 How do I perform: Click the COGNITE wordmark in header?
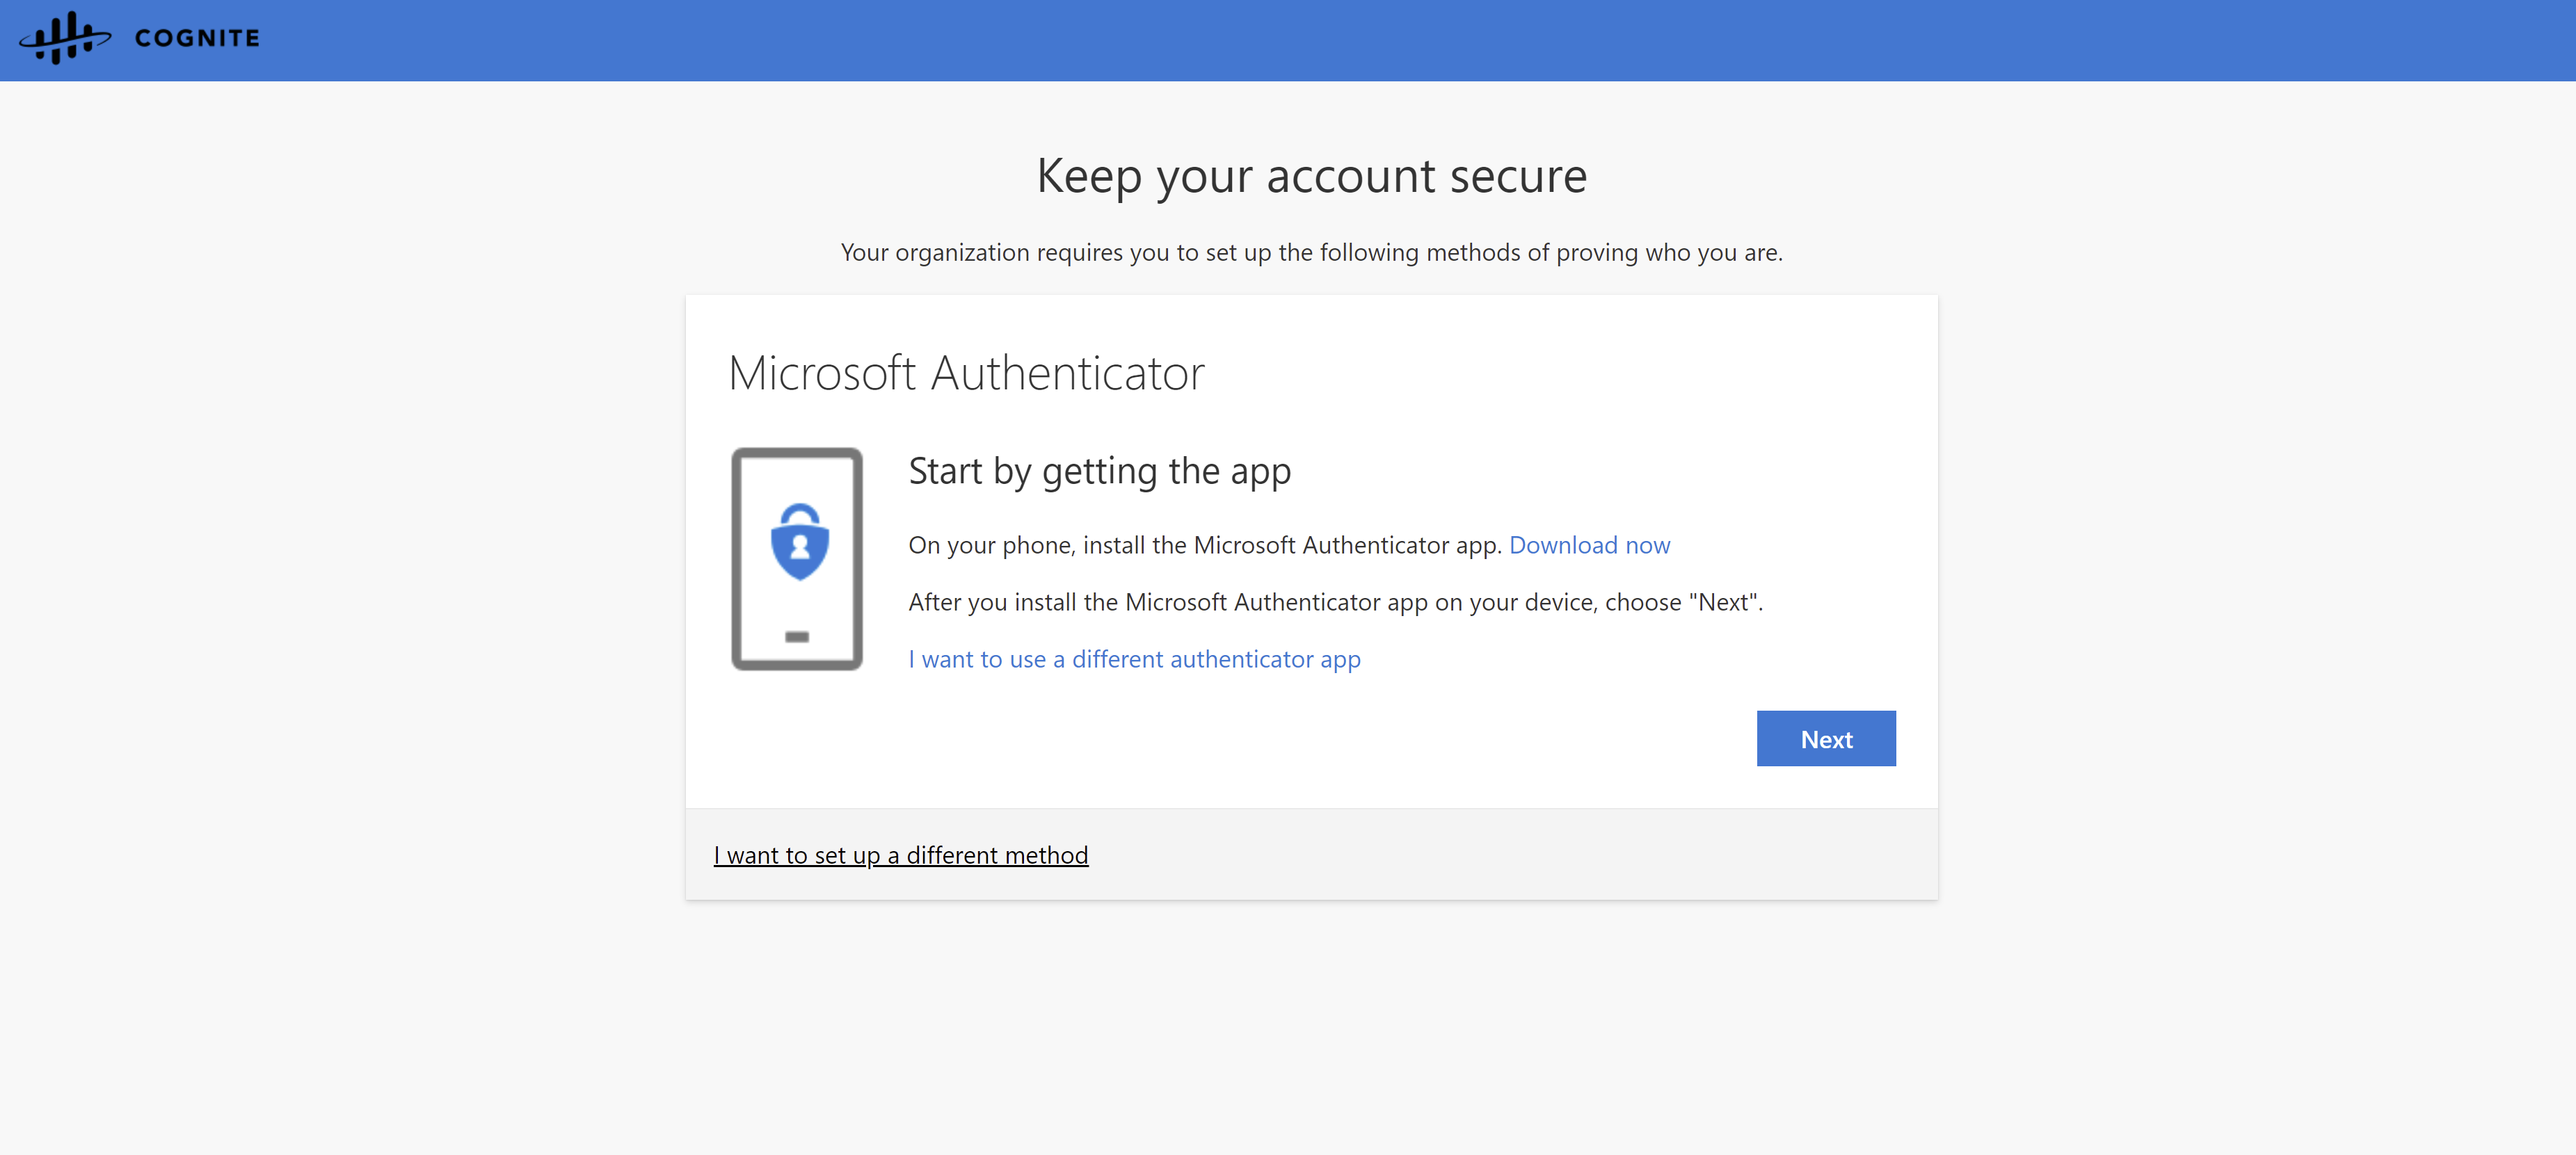197,38
